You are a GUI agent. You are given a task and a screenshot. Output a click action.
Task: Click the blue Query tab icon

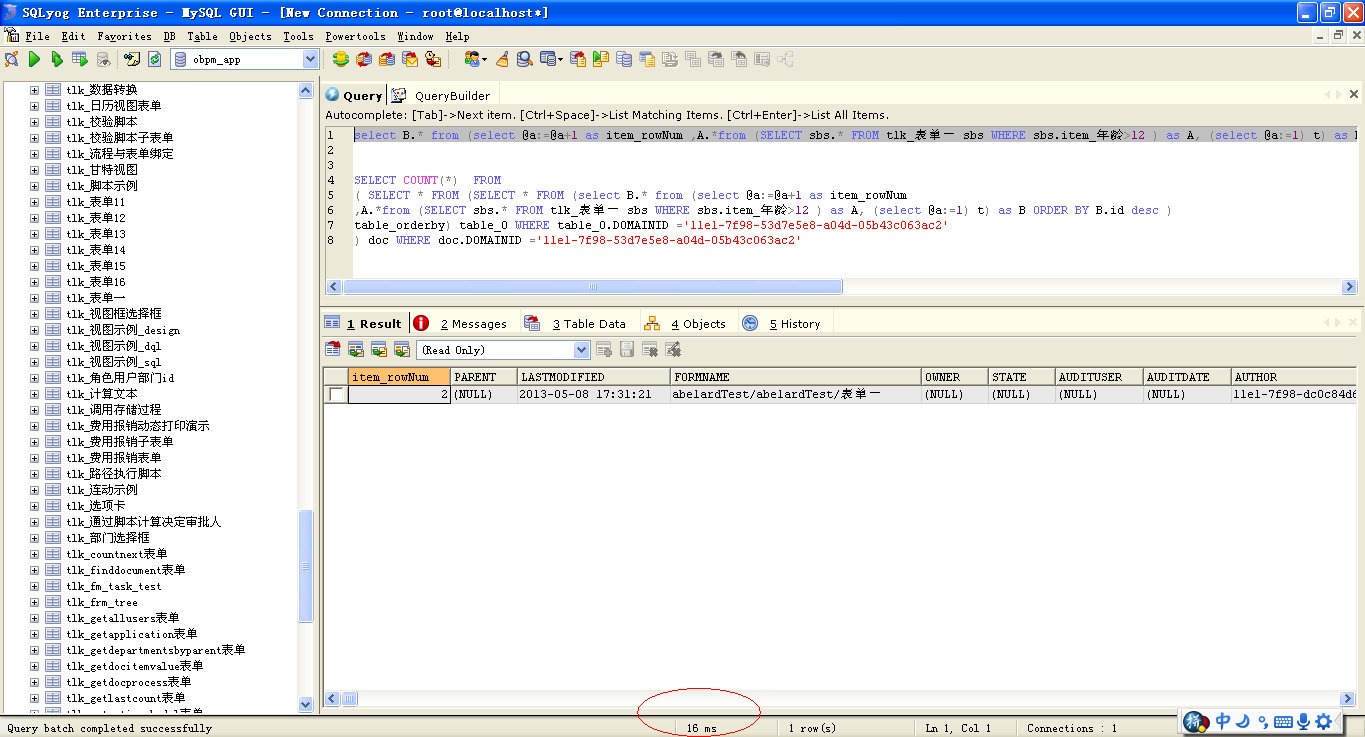332,95
